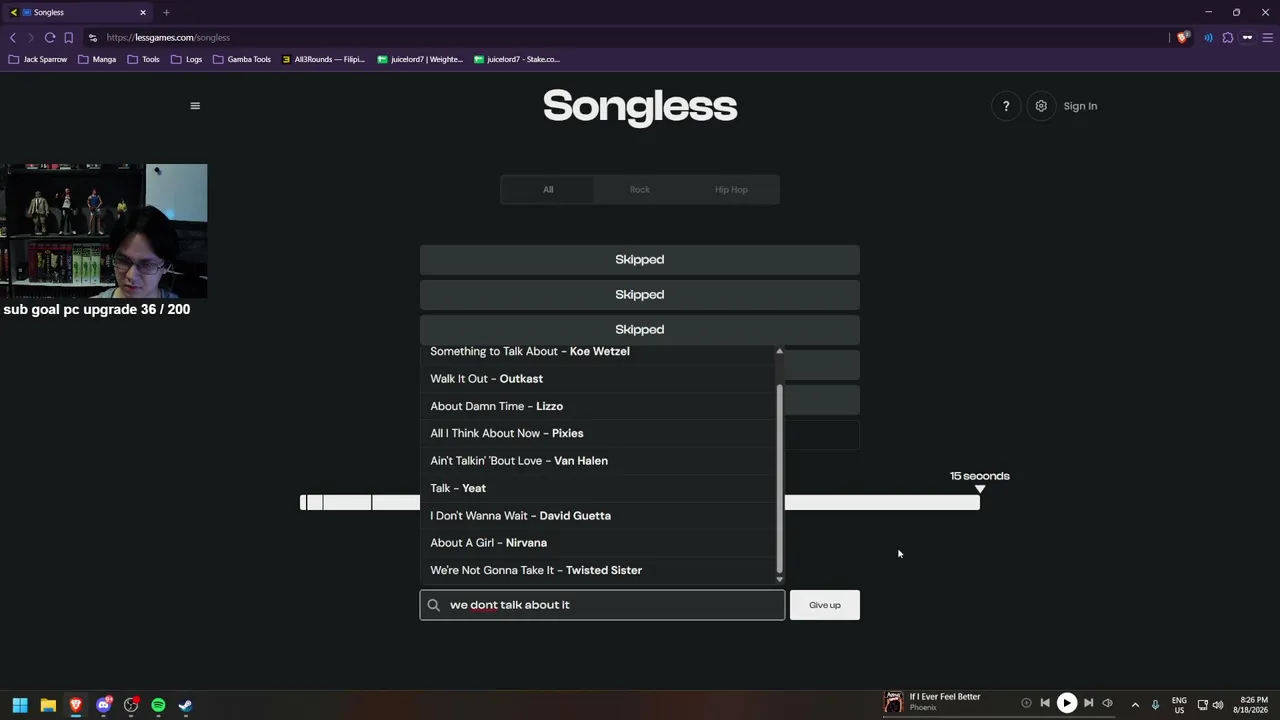The width and height of the screenshot is (1280, 720).
Task: Pick I Don't Wanna Wait - David Guetta
Action: [x=597, y=516]
